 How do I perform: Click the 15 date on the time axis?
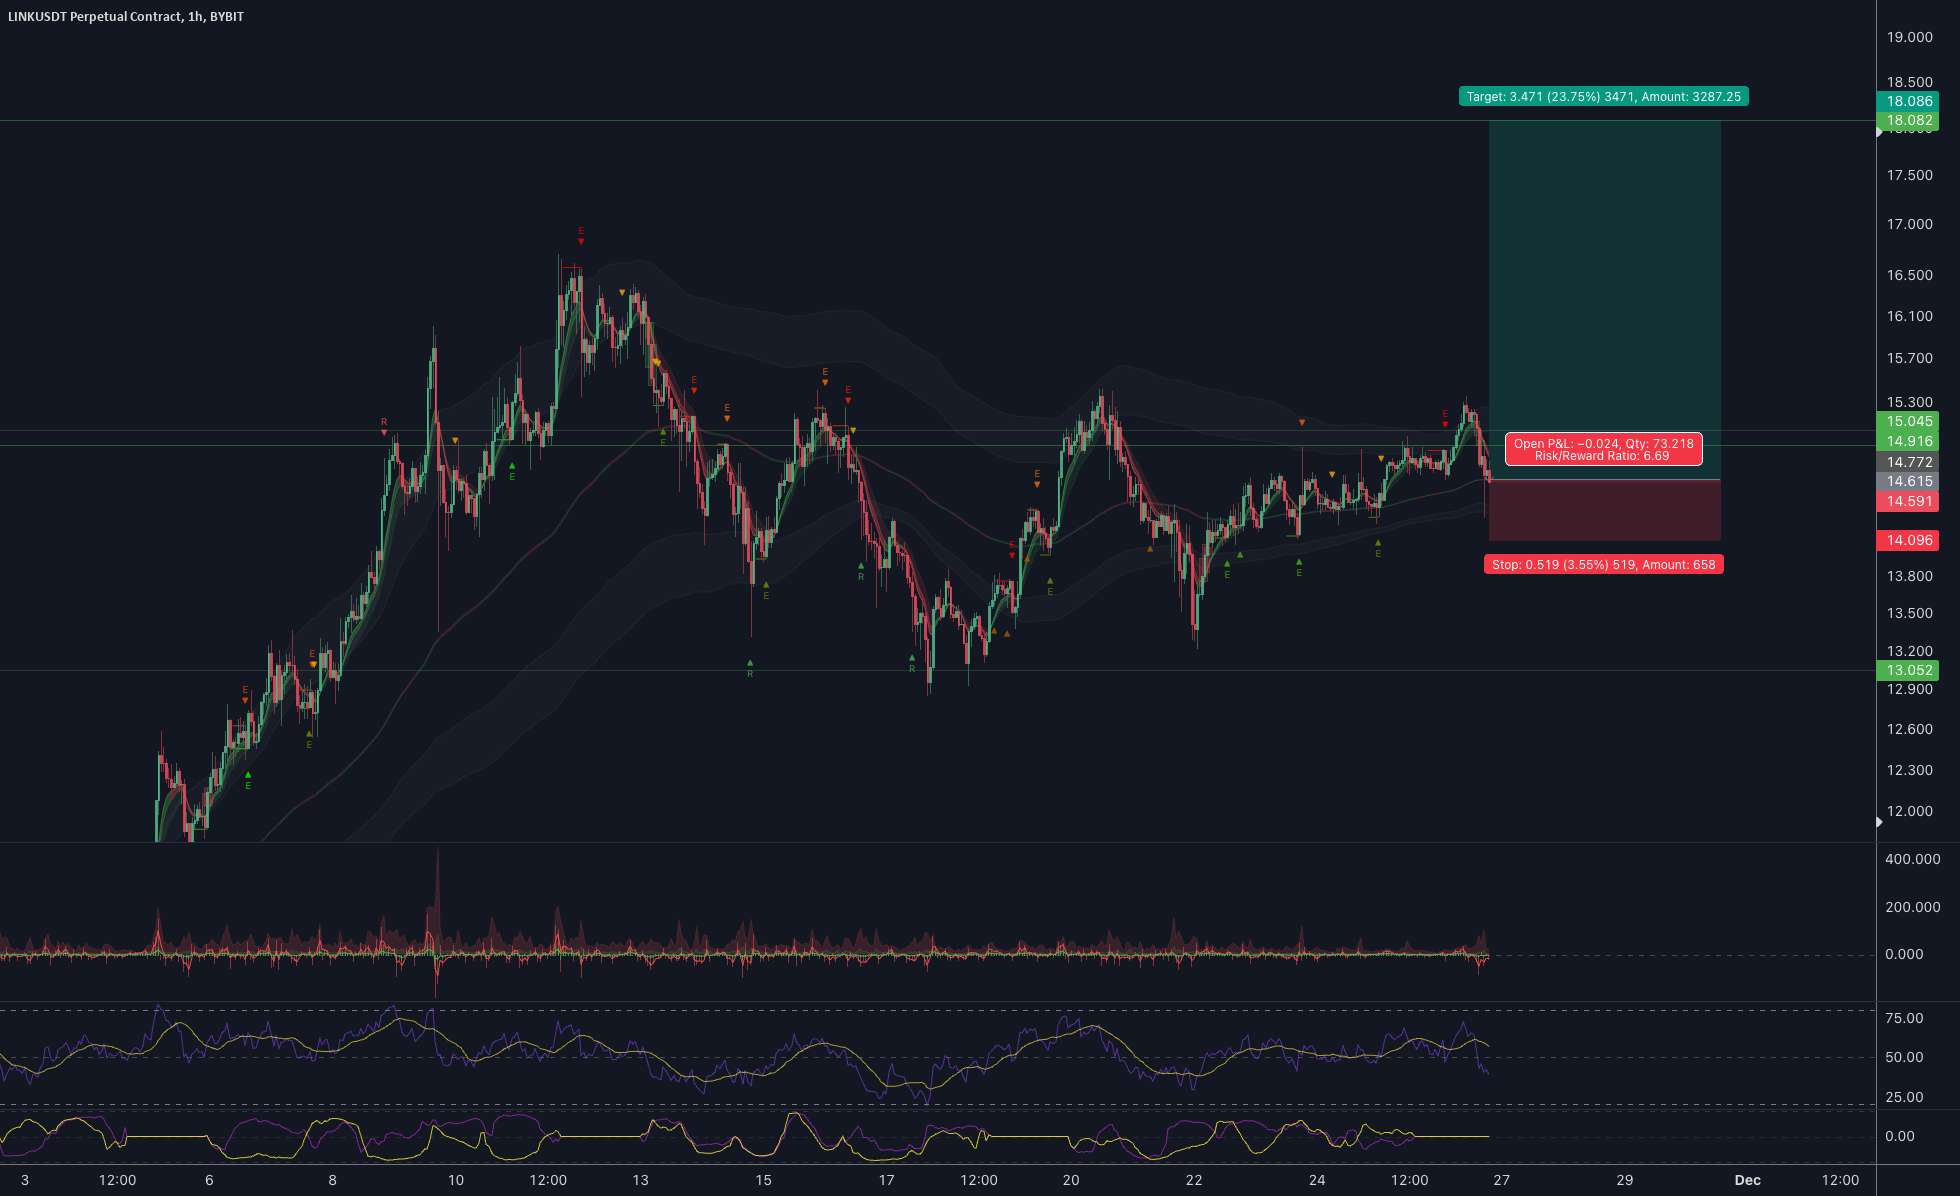(763, 1180)
